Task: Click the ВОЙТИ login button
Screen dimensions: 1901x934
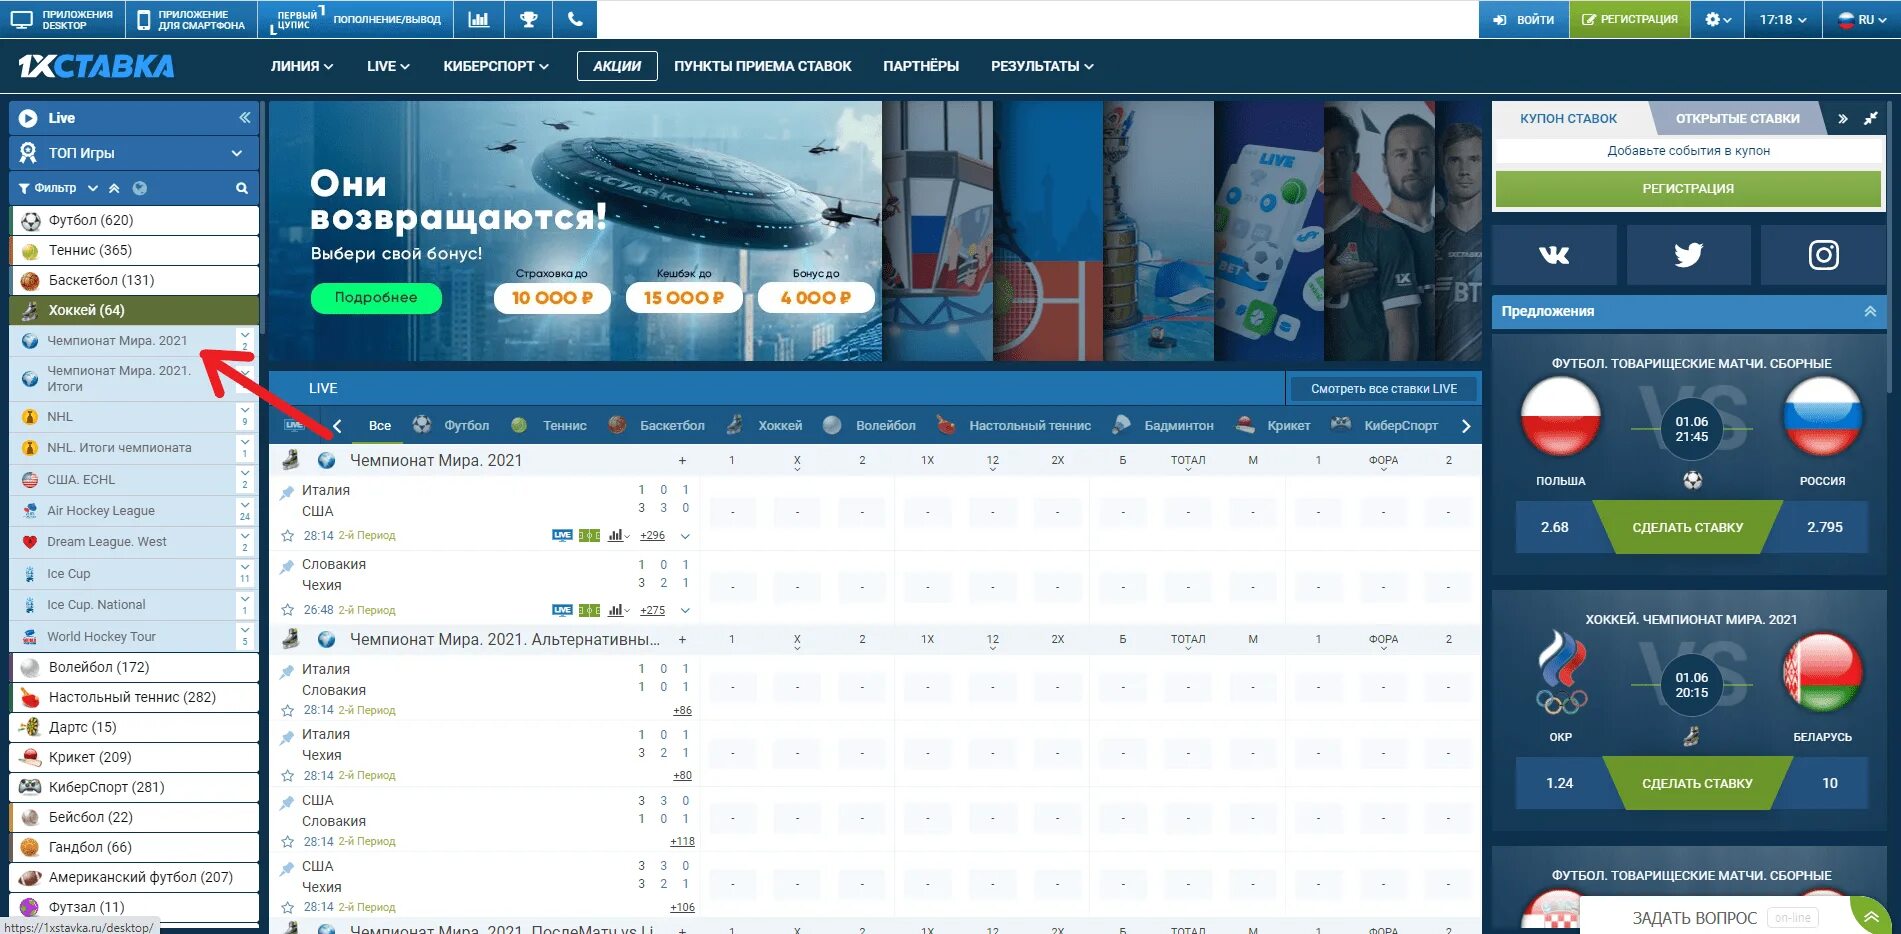Action: click(1523, 19)
